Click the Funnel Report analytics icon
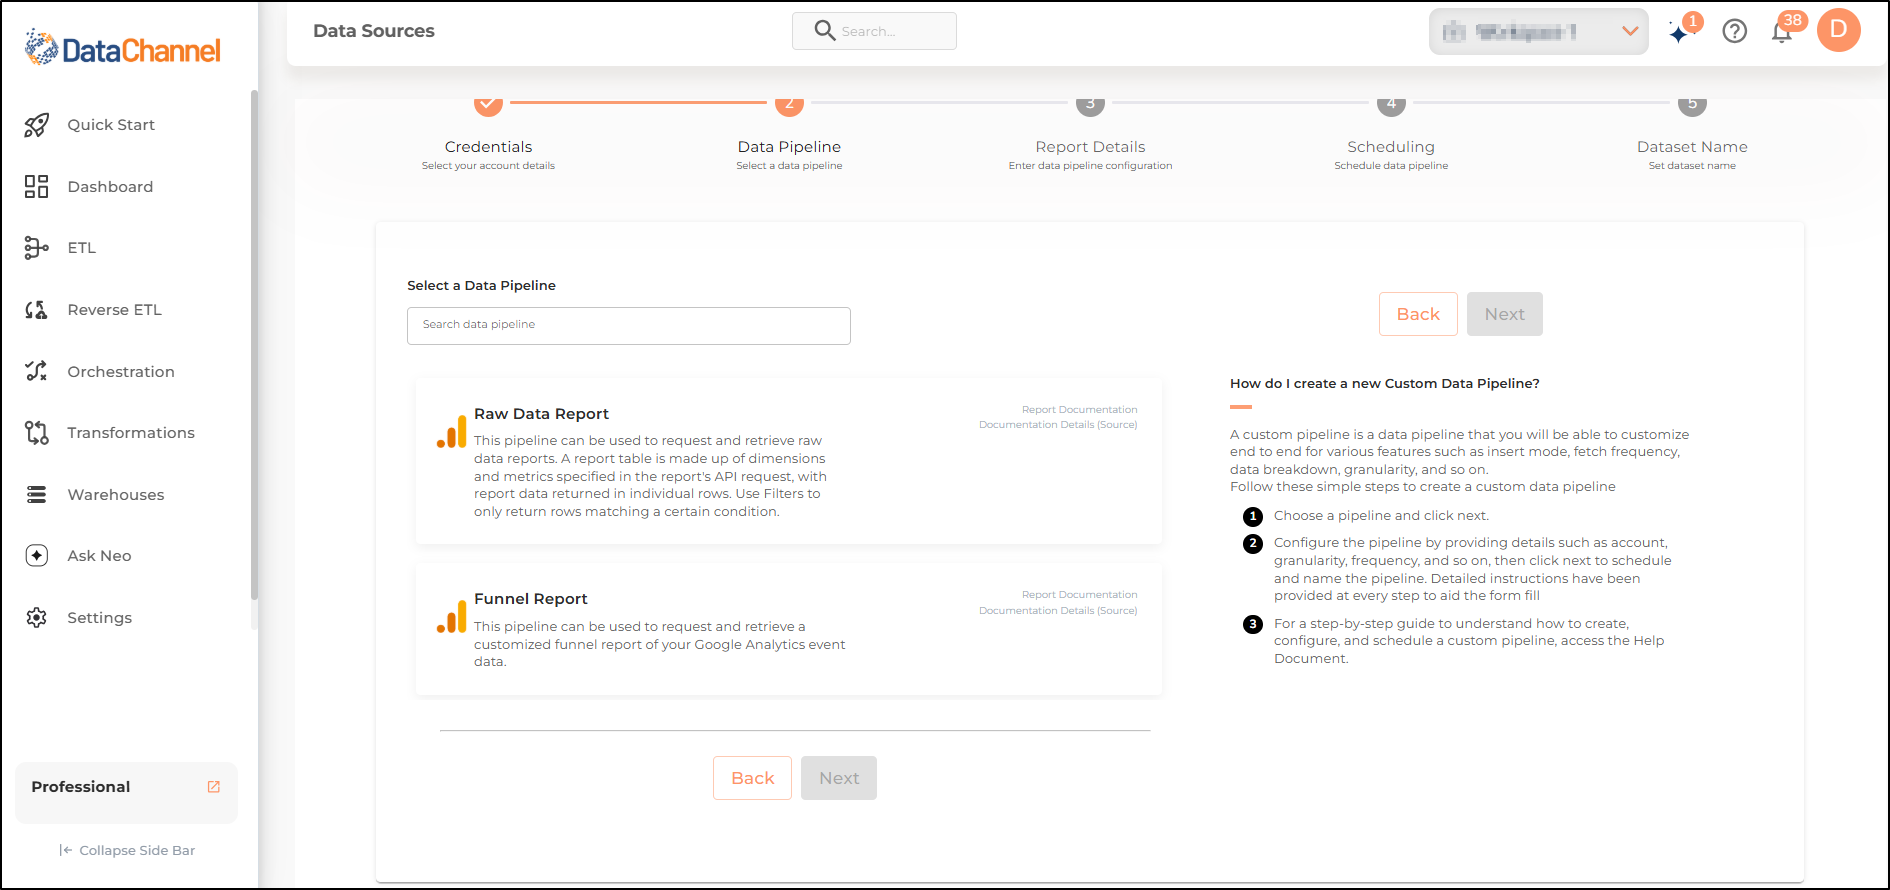The width and height of the screenshot is (1890, 890). pyautogui.click(x=452, y=617)
